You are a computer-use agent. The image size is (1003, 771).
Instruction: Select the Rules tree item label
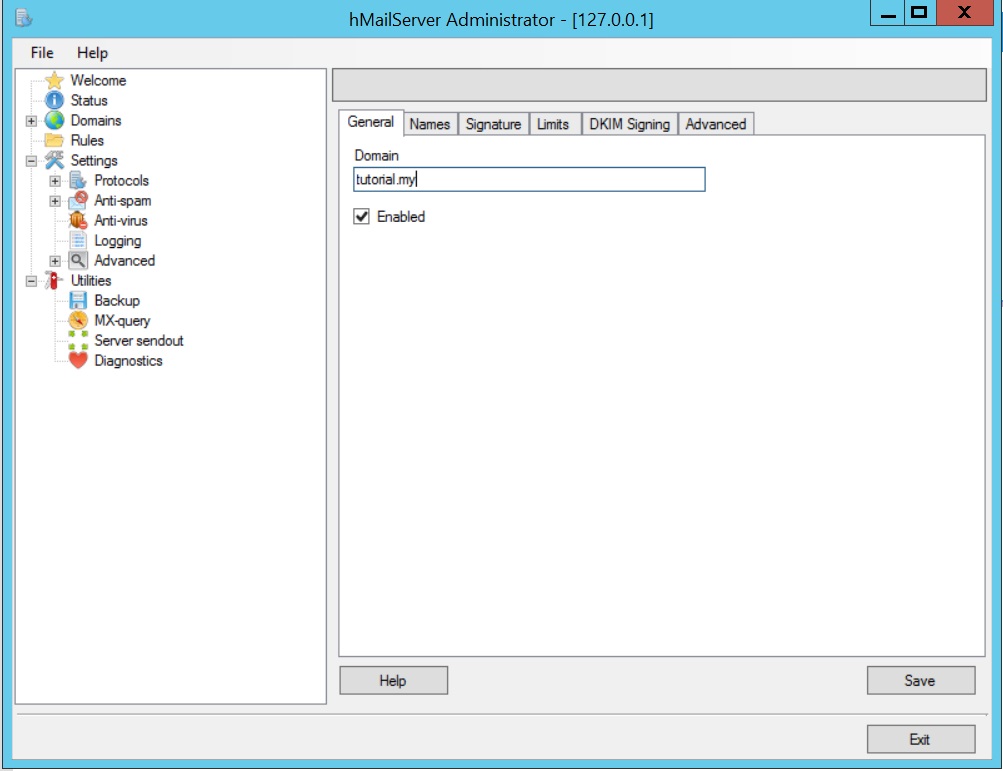click(87, 140)
